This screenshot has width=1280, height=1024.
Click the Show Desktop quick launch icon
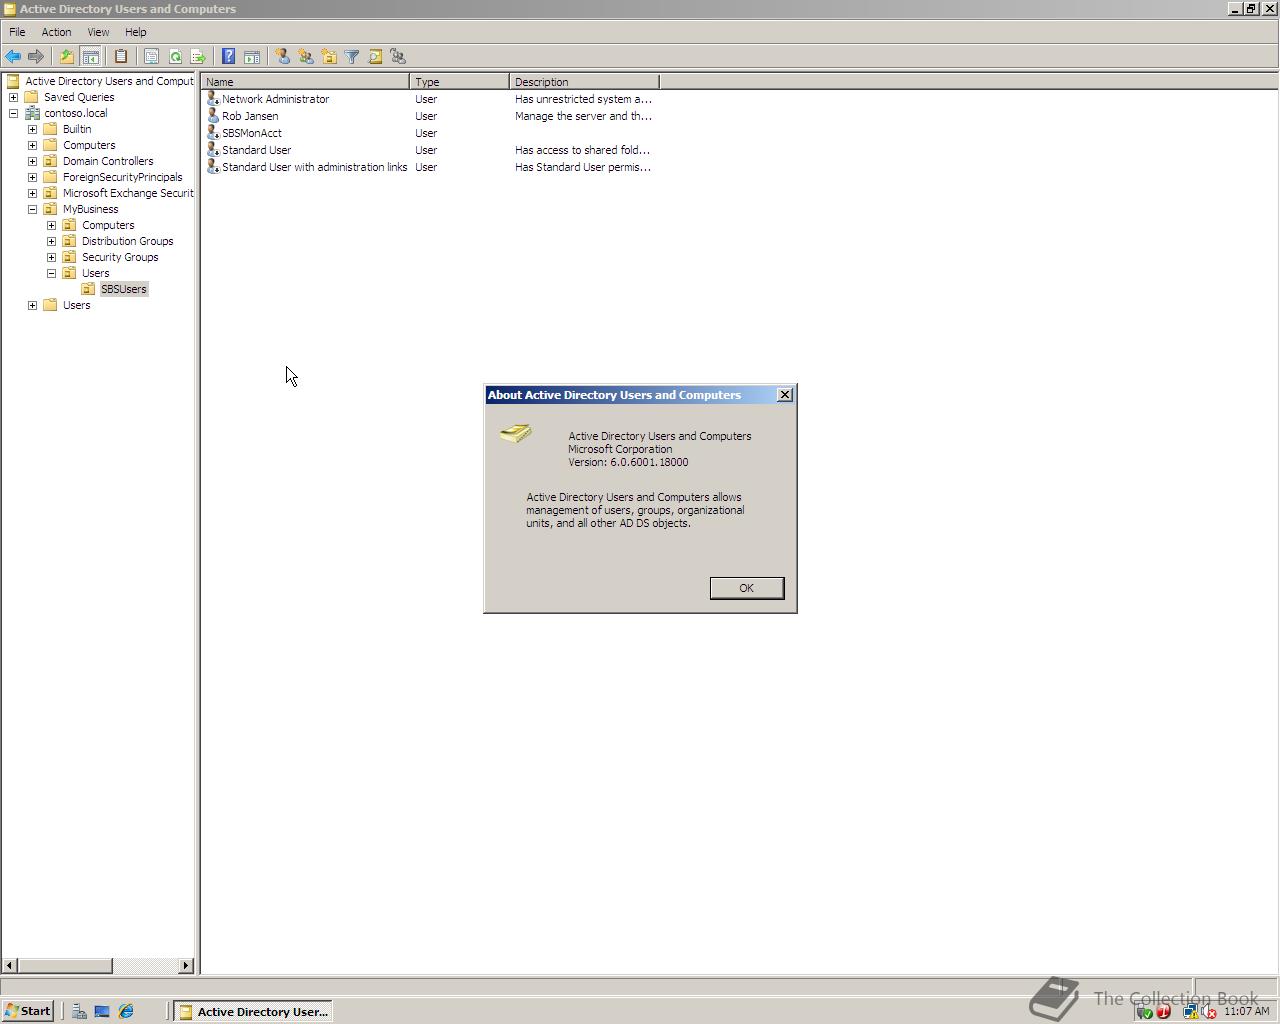click(102, 1012)
